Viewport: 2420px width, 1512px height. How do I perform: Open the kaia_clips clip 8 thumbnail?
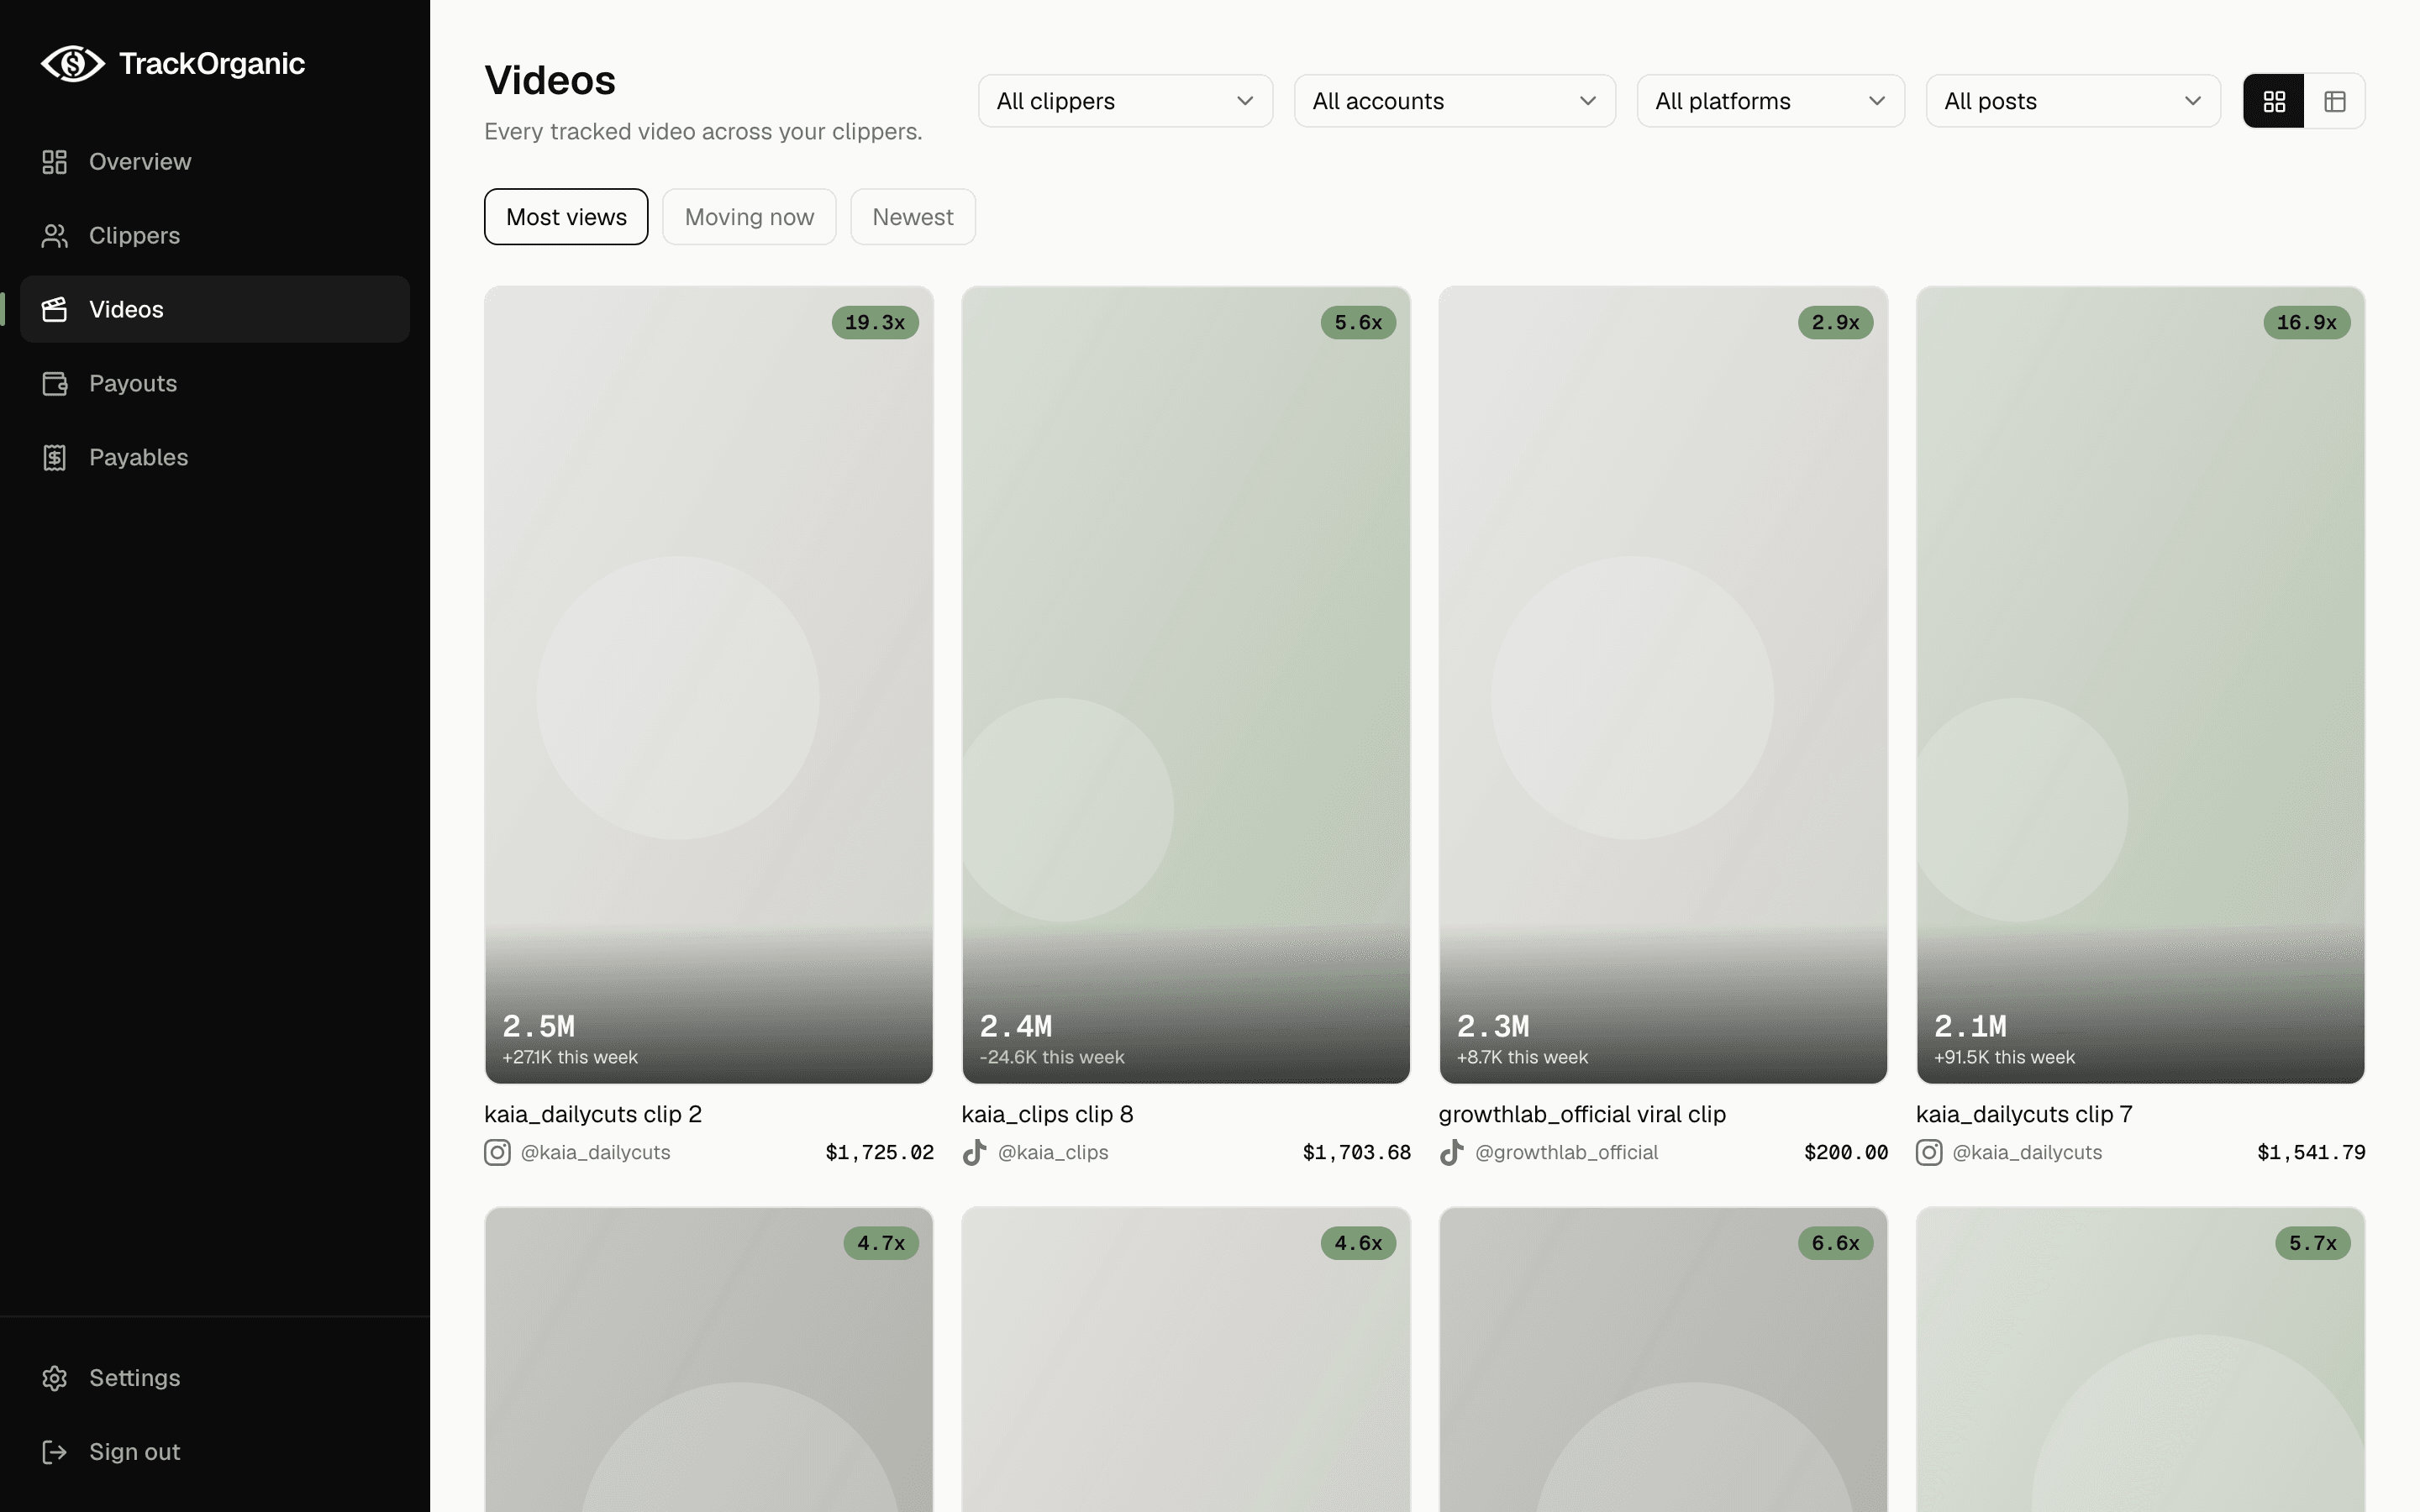1186,685
